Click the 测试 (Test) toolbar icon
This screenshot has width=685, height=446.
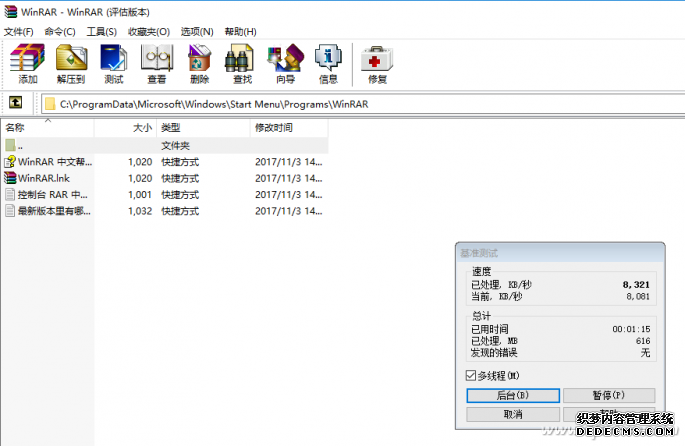coord(114,58)
